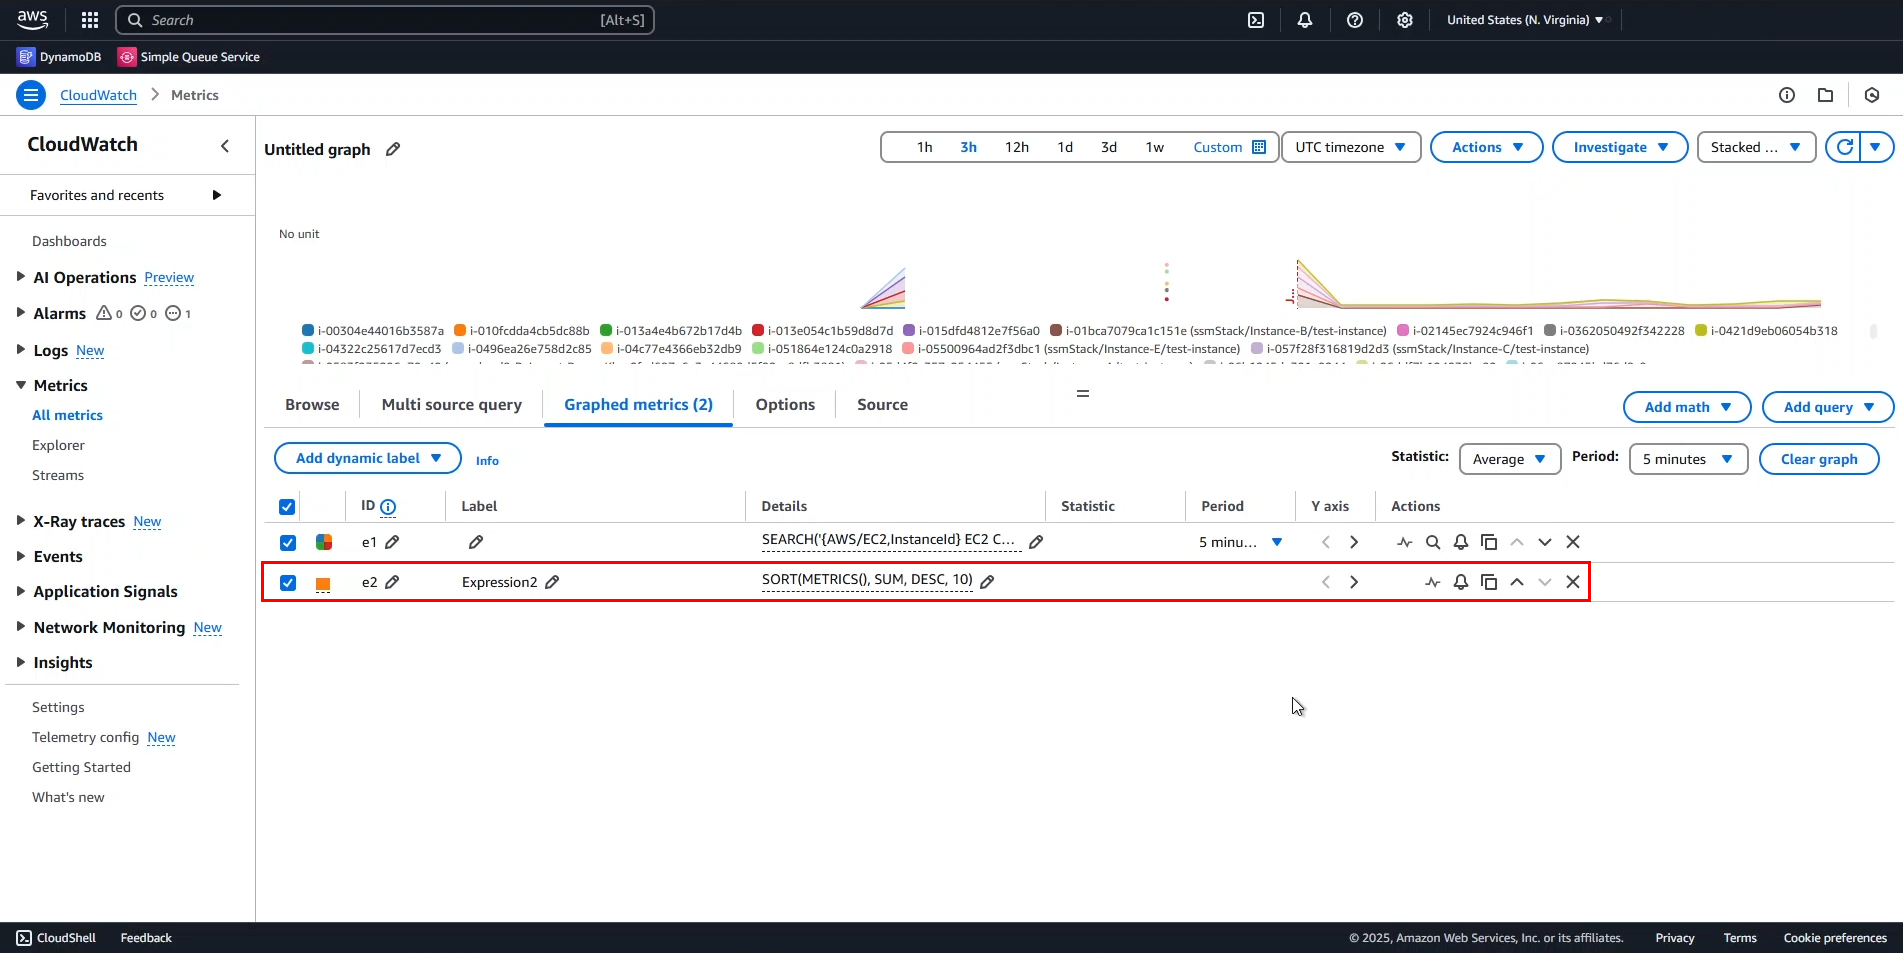Select the 12h time range
The height and width of the screenshot is (953, 1903).
[x=1016, y=147]
